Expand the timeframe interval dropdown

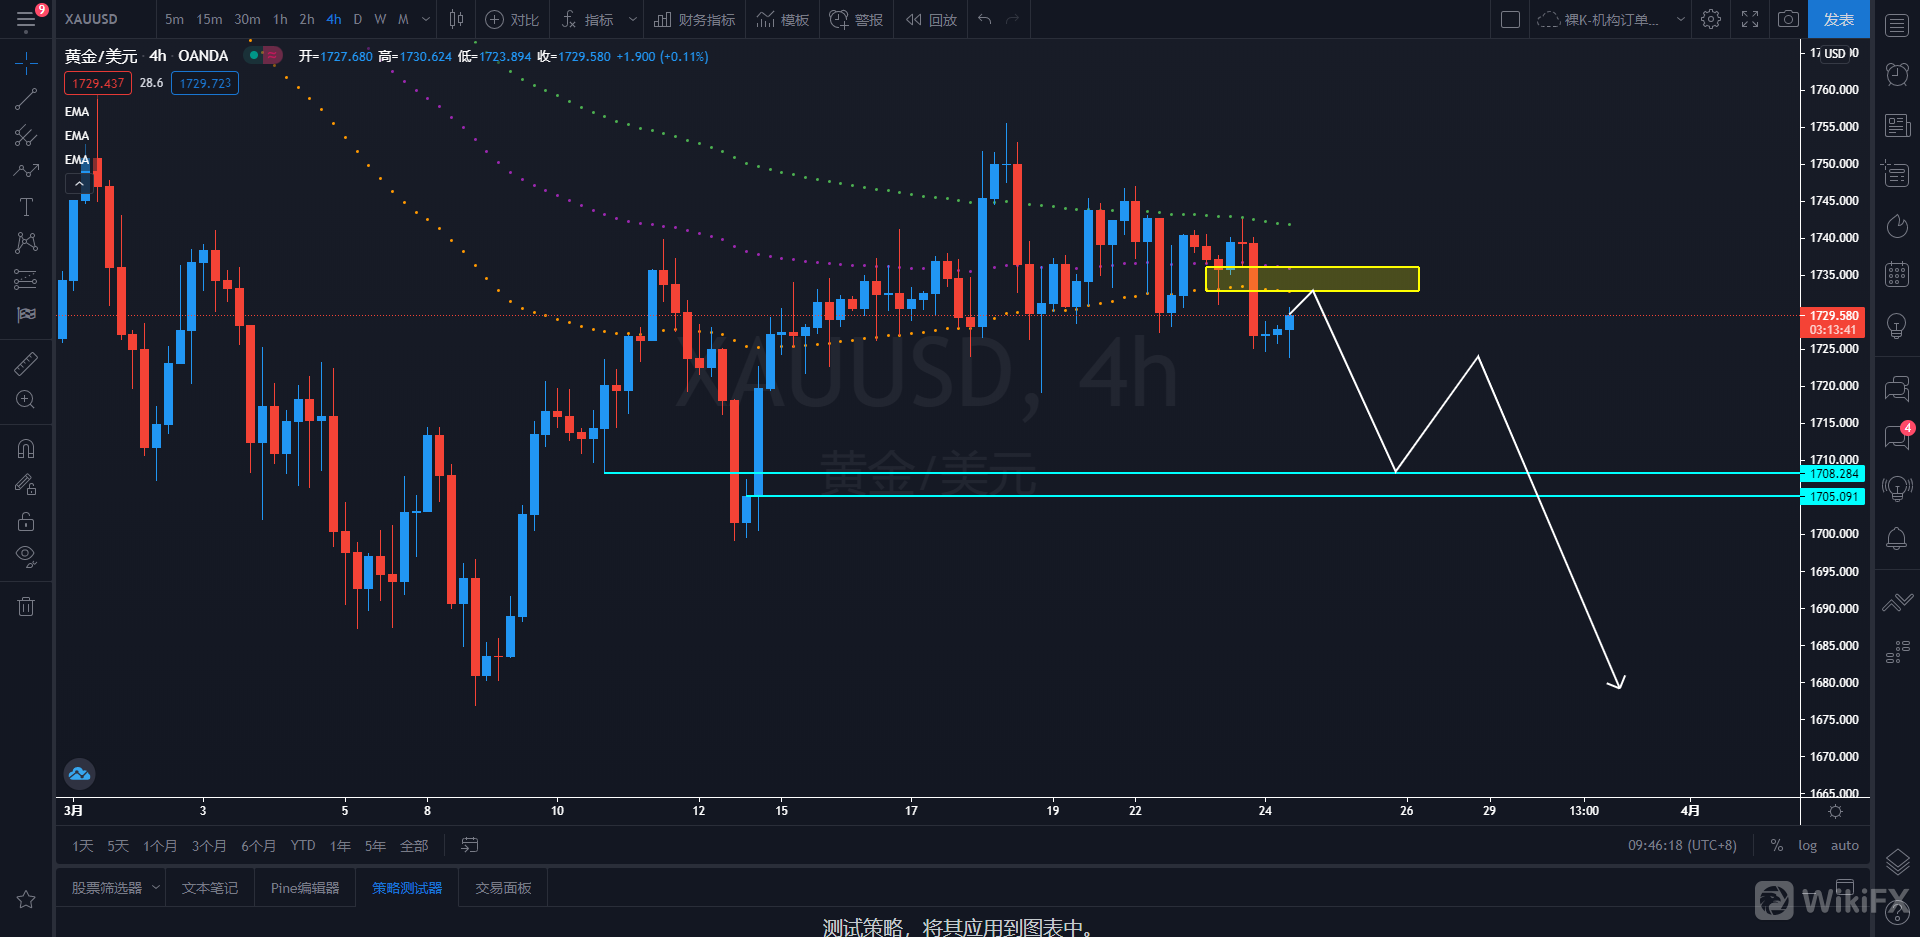click(426, 19)
